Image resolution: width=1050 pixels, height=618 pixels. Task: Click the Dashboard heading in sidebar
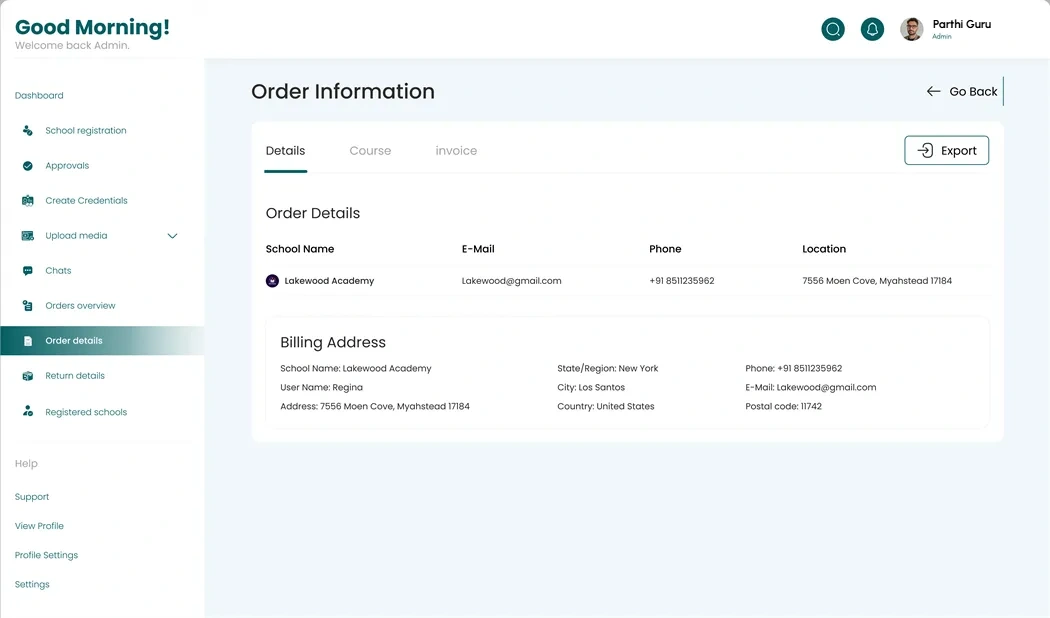[39, 95]
